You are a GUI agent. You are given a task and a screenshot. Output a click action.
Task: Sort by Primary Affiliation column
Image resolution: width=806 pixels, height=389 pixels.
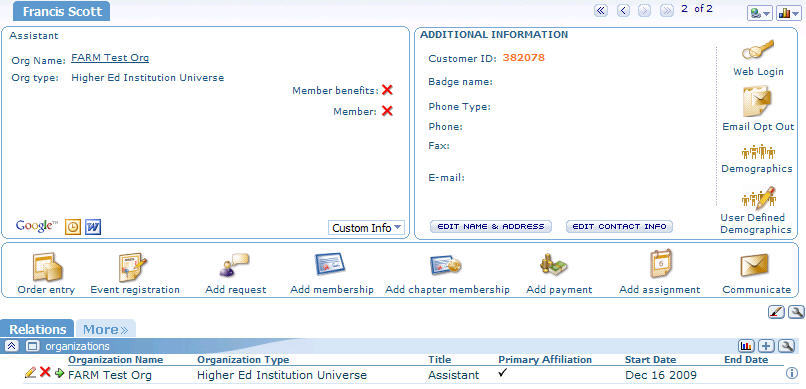coord(545,360)
